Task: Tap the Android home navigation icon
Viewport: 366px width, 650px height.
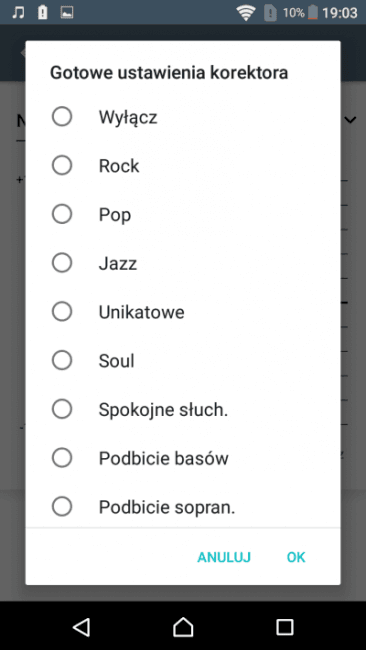Action: 183,627
